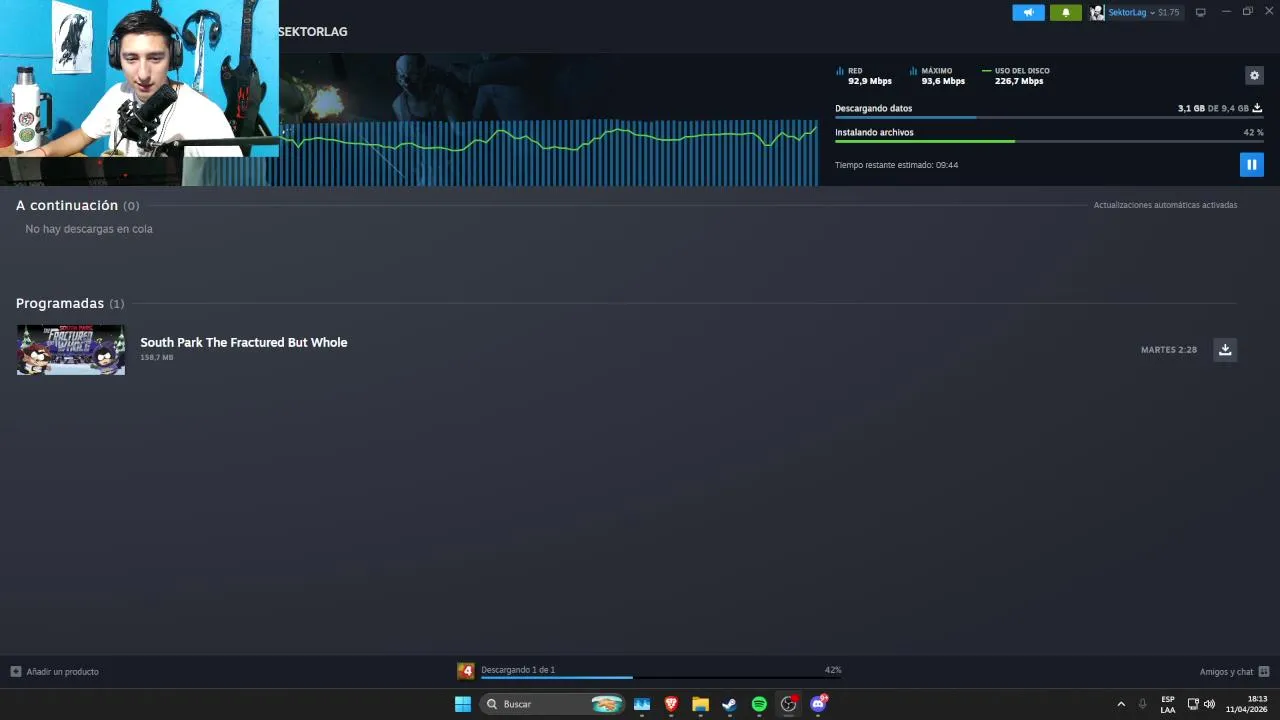Open Spotify from taskbar

point(759,704)
